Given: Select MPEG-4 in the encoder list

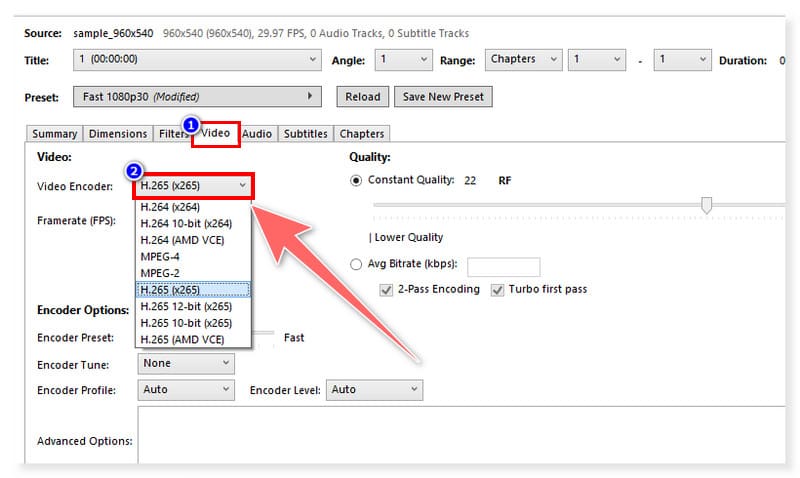Looking at the screenshot, I should 161,256.
